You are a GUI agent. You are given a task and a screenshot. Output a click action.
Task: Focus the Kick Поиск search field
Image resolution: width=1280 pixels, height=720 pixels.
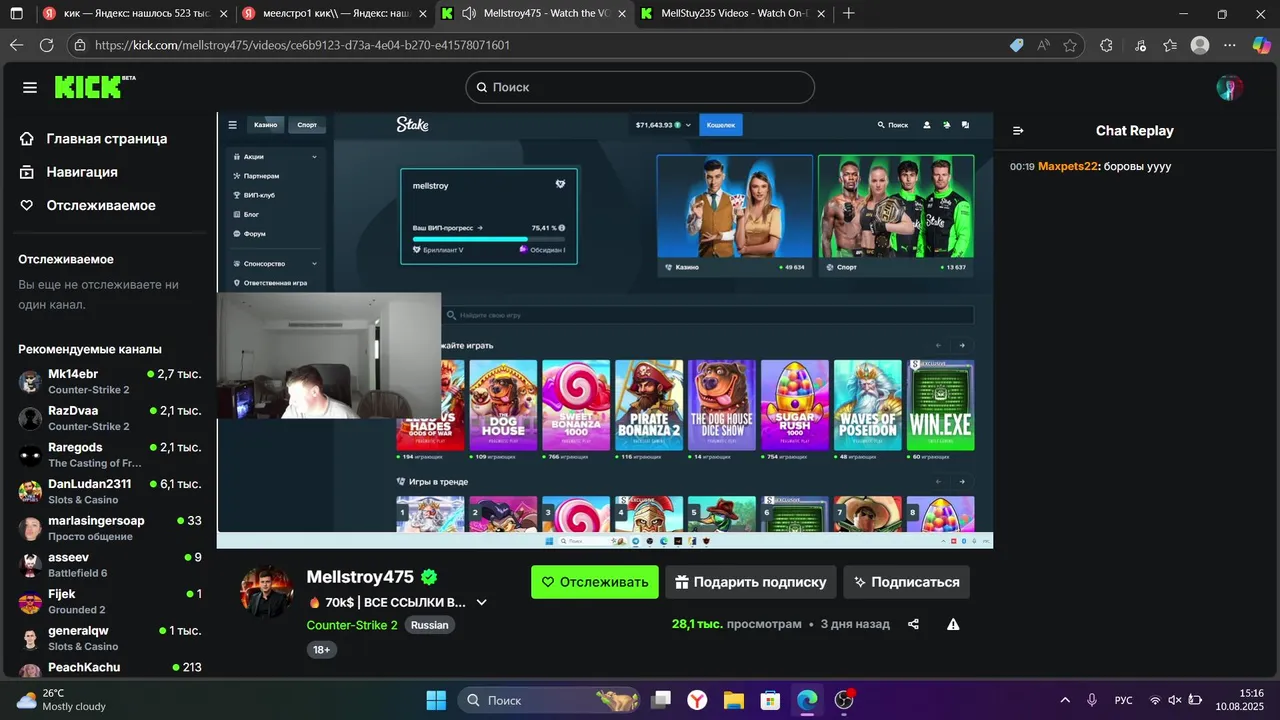coord(640,87)
